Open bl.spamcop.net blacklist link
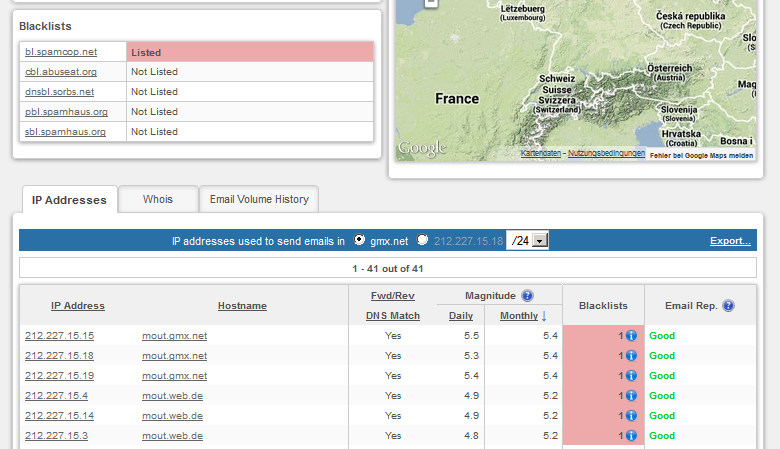This screenshot has width=780, height=449. (x=61, y=52)
